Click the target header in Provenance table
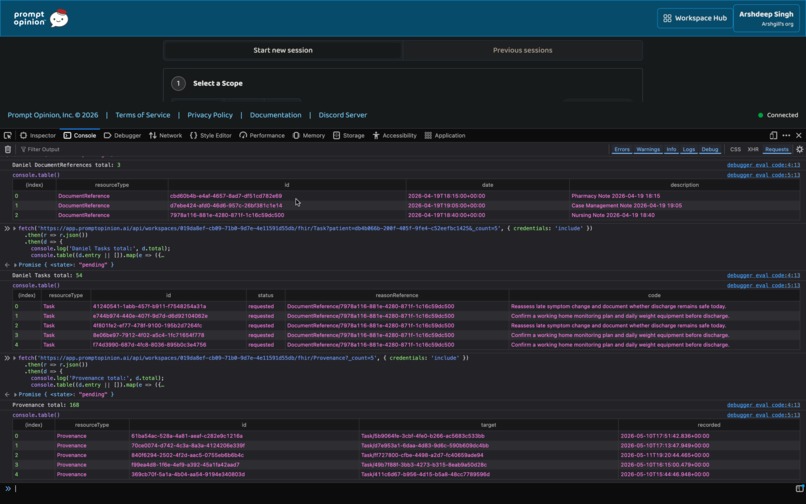This screenshot has width=806, height=504. click(x=488, y=425)
